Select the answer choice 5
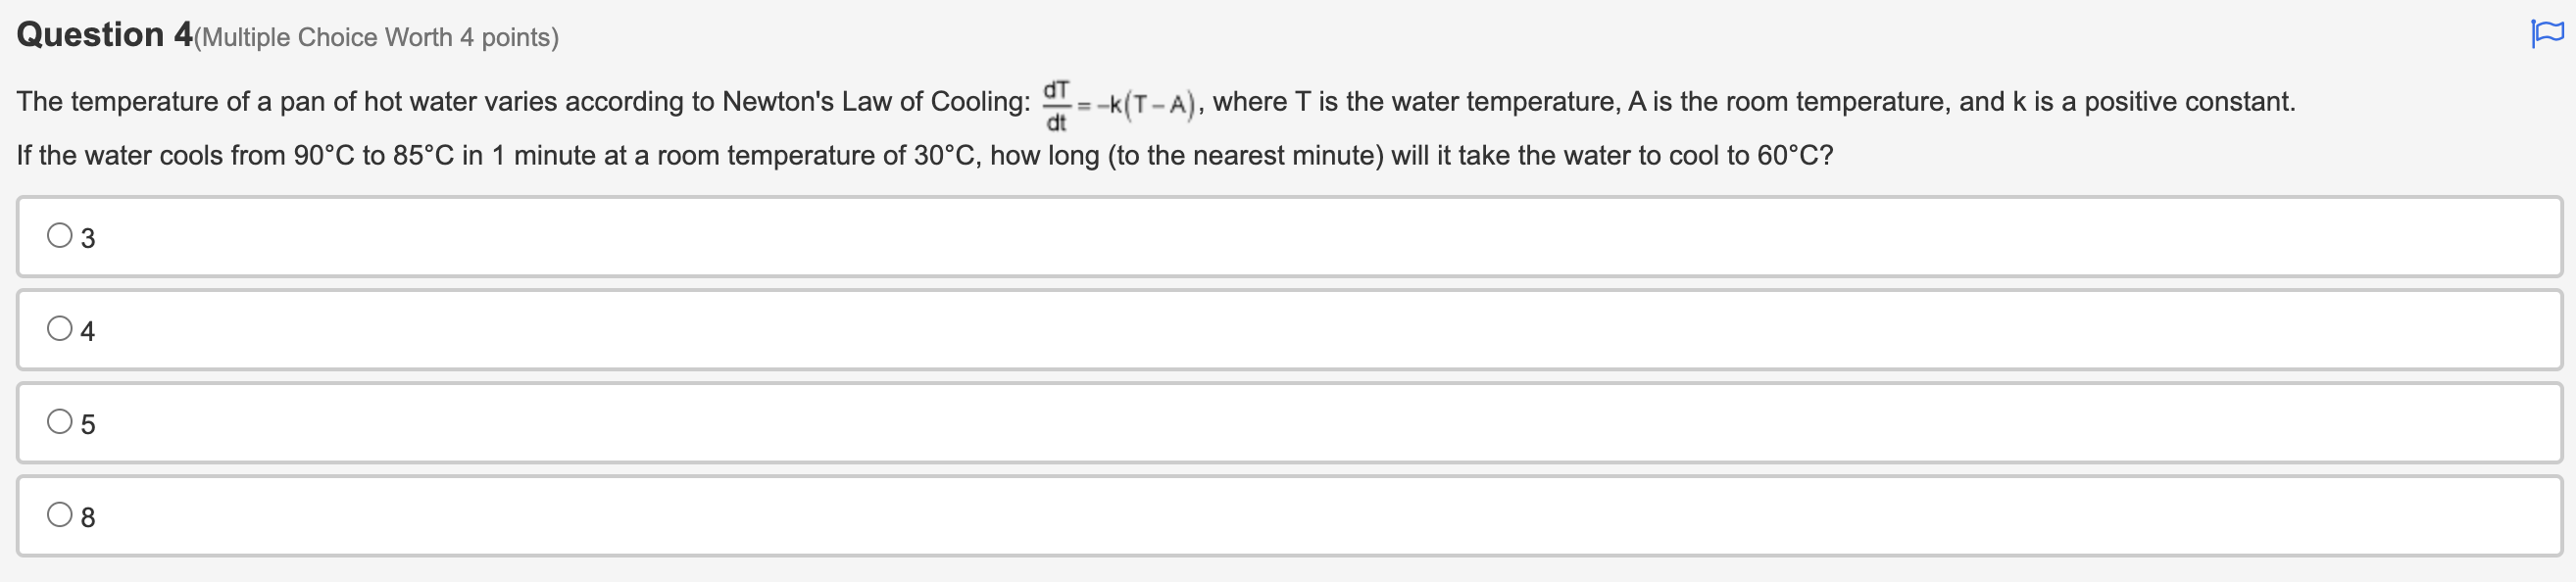This screenshot has height=582, width=2576. 59,423
